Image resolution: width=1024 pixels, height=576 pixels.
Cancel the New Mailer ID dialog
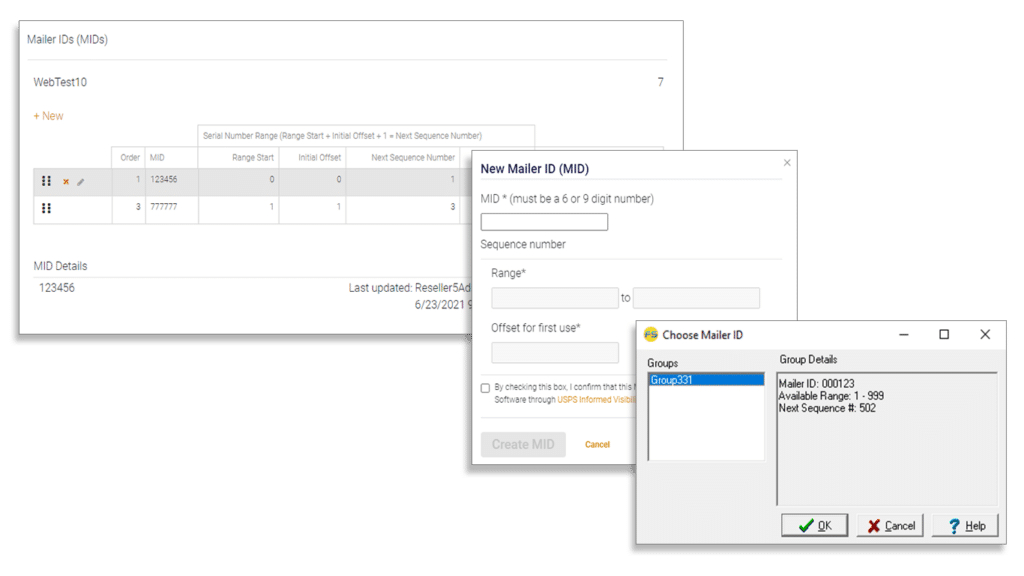597,444
